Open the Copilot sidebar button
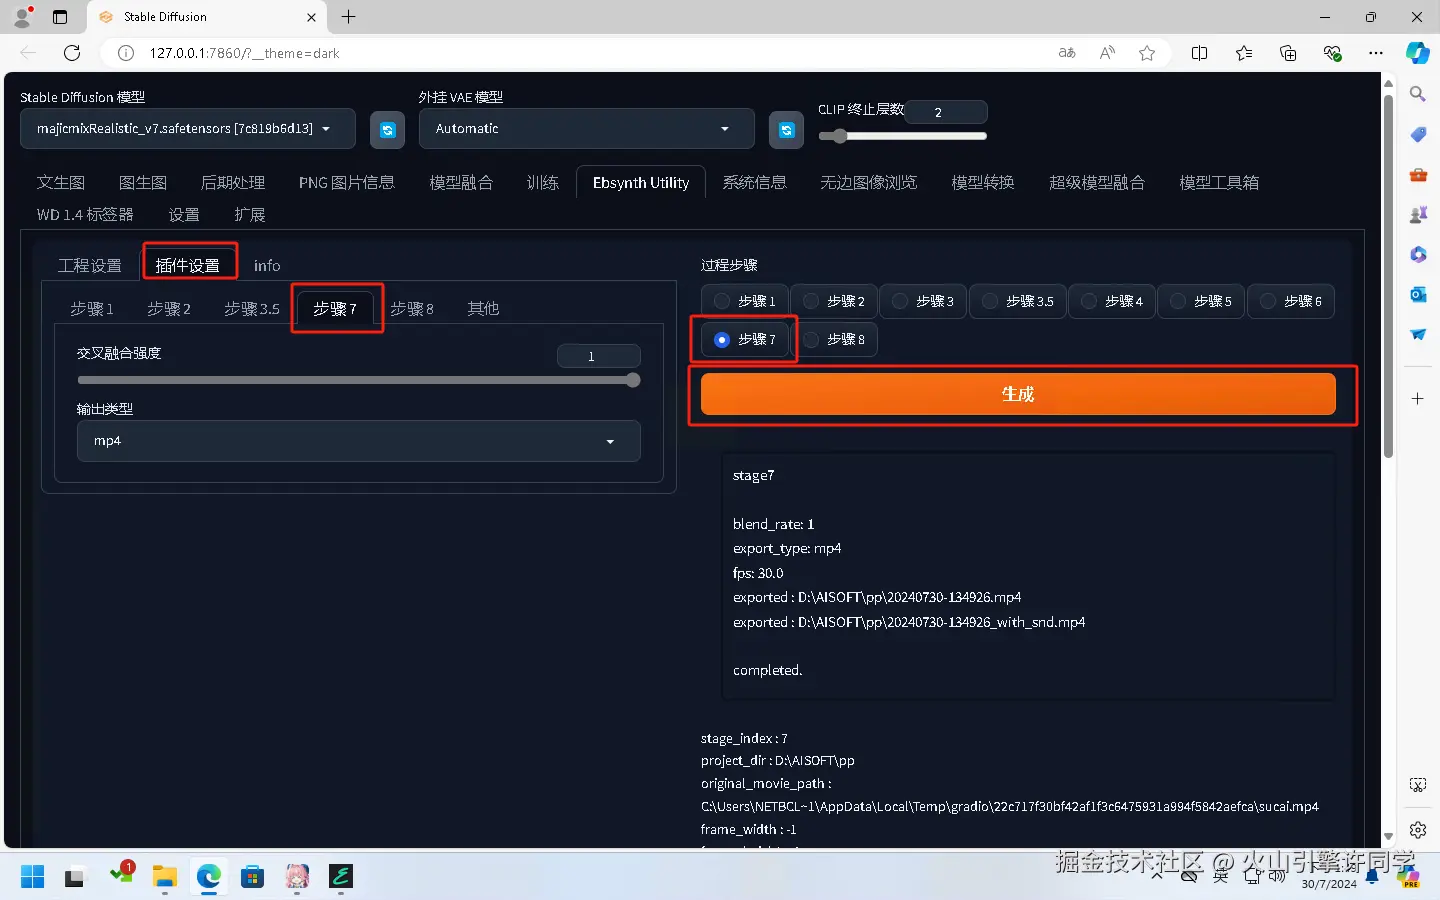The width and height of the screenshot is (1440, 900). pos(1417,53)
